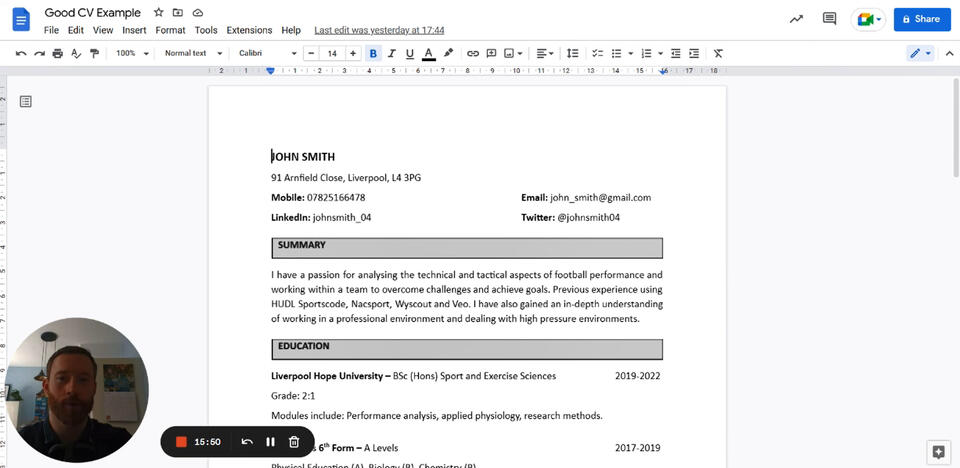The height and width of the screenshot is (468, 960).
Task: Hide the menus with the up chevron
Action: [x=949, y=53]
